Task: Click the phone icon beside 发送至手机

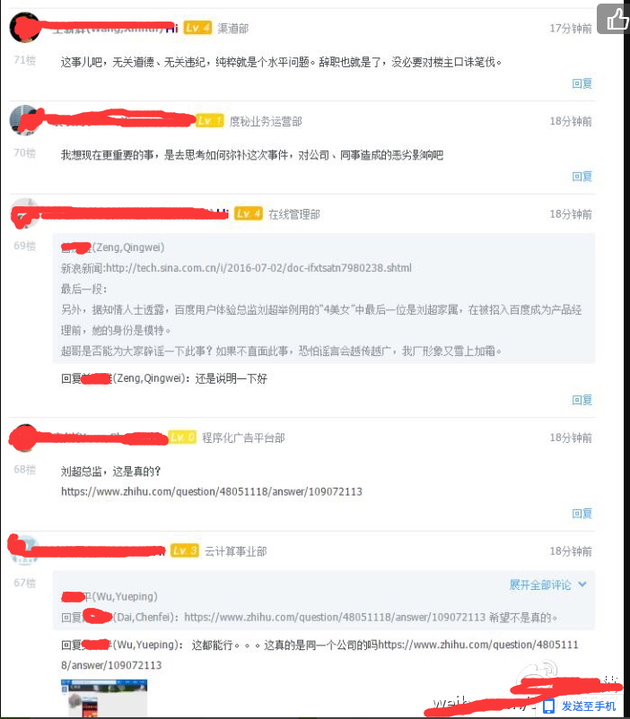Action: tap(549, 706)
